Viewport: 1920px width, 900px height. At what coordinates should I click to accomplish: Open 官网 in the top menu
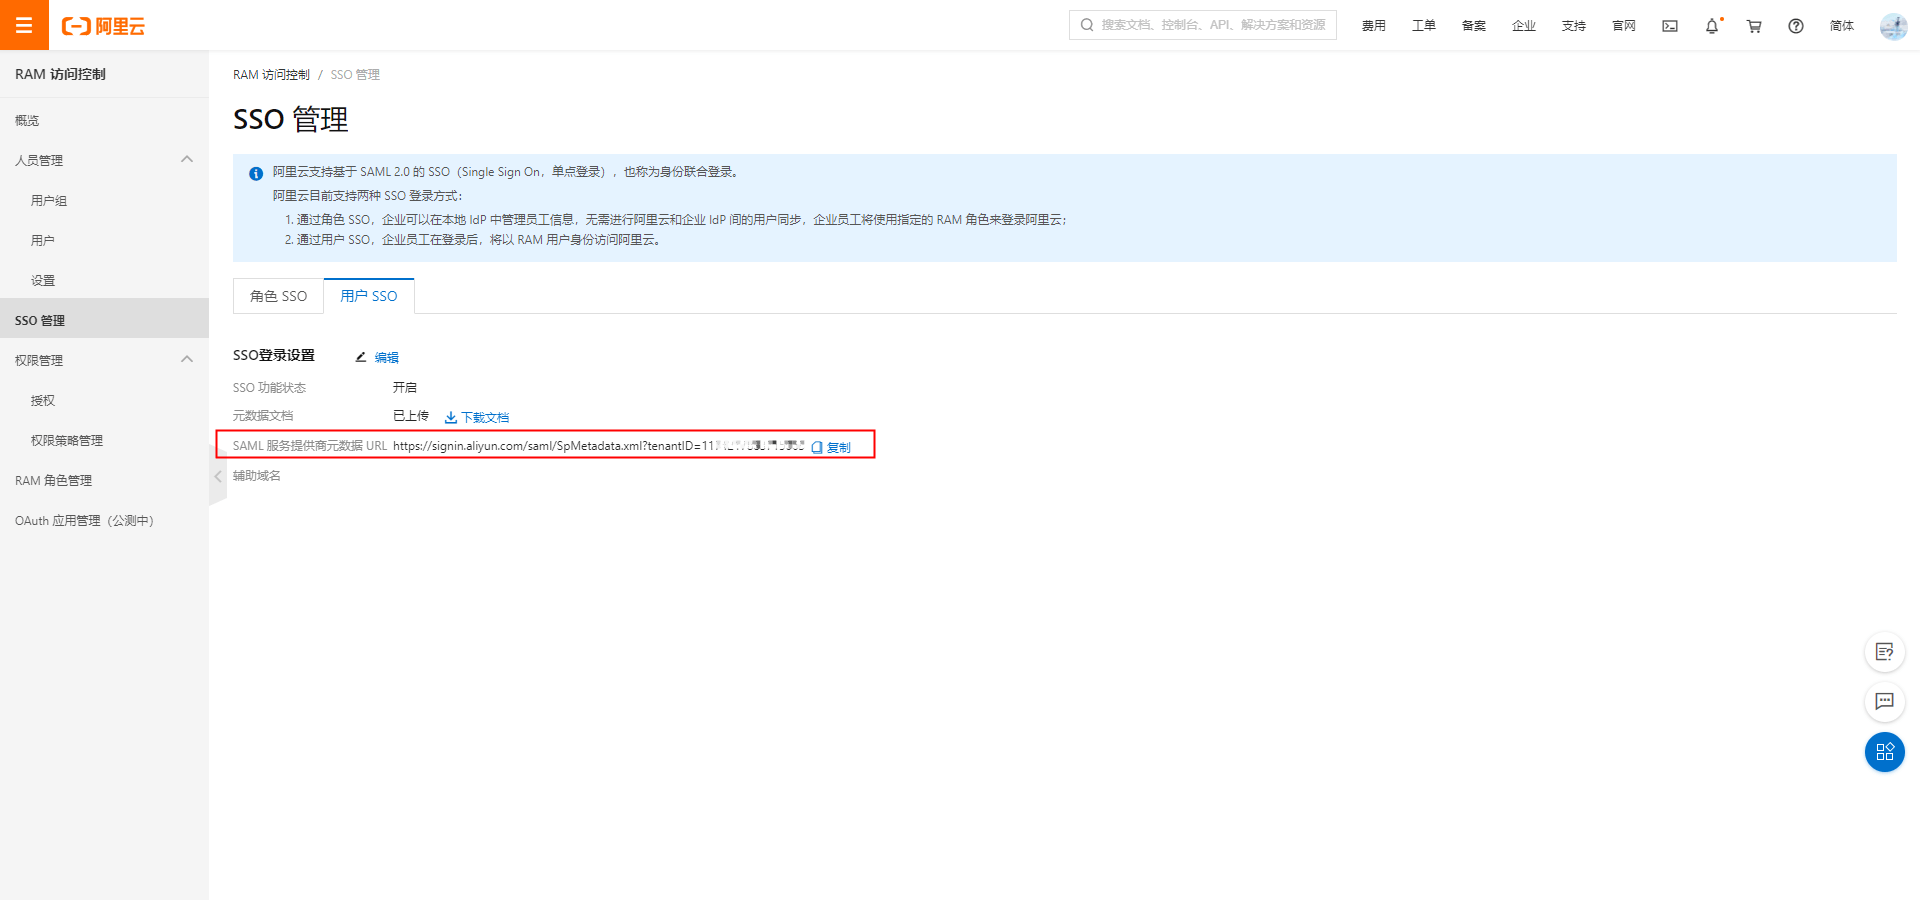pyautogui.click(x=1623, y=26)
